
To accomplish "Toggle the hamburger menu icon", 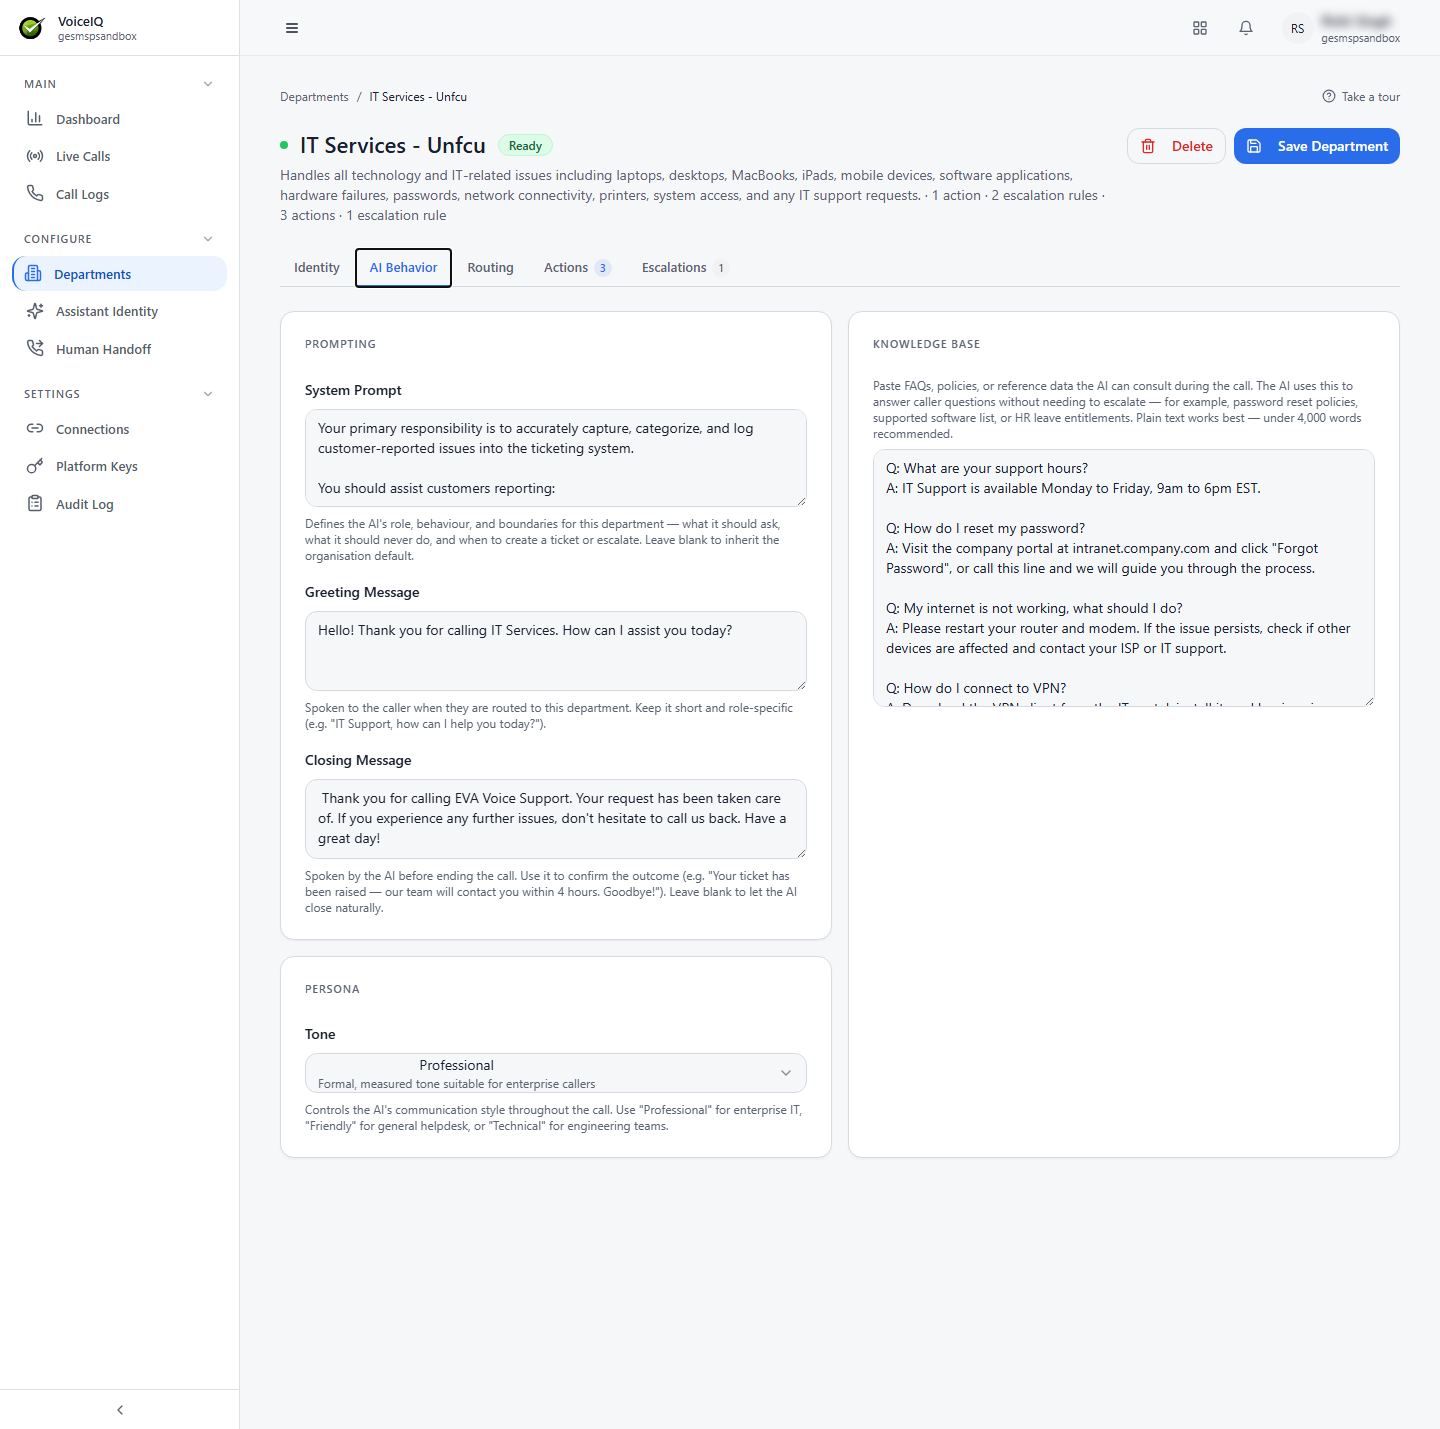I will click(292, 28).
